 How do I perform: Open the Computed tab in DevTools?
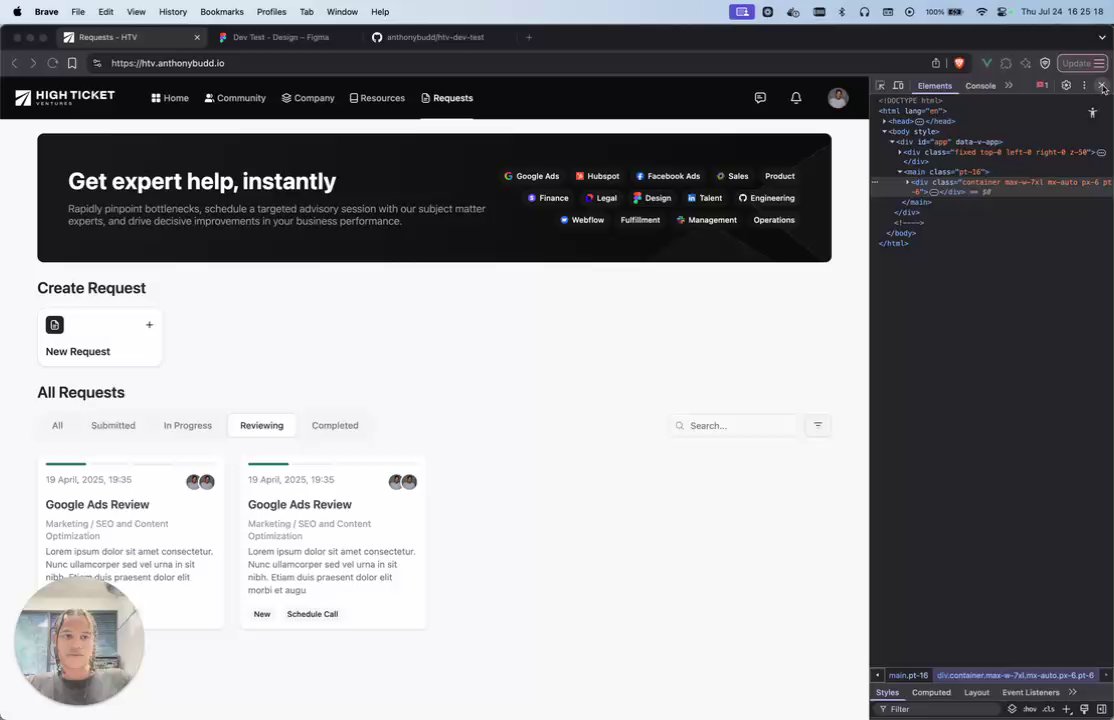click(931, 692)
